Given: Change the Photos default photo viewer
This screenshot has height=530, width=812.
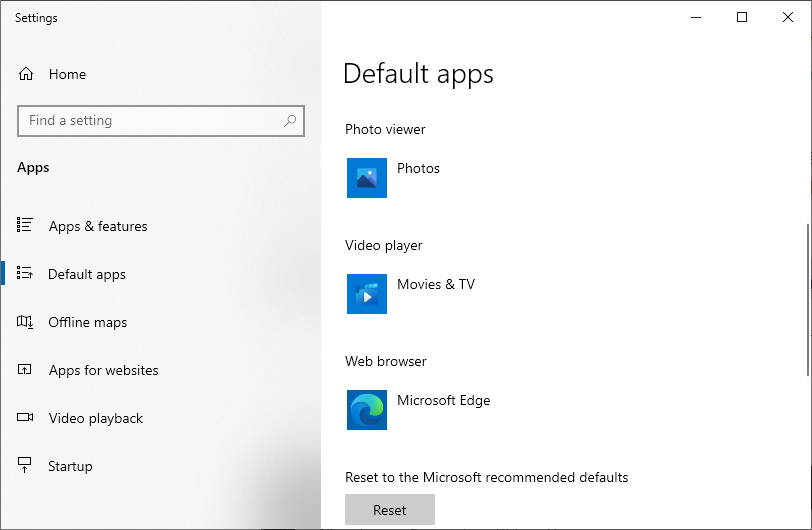Looking at the screenshot, I should [418, 169].
